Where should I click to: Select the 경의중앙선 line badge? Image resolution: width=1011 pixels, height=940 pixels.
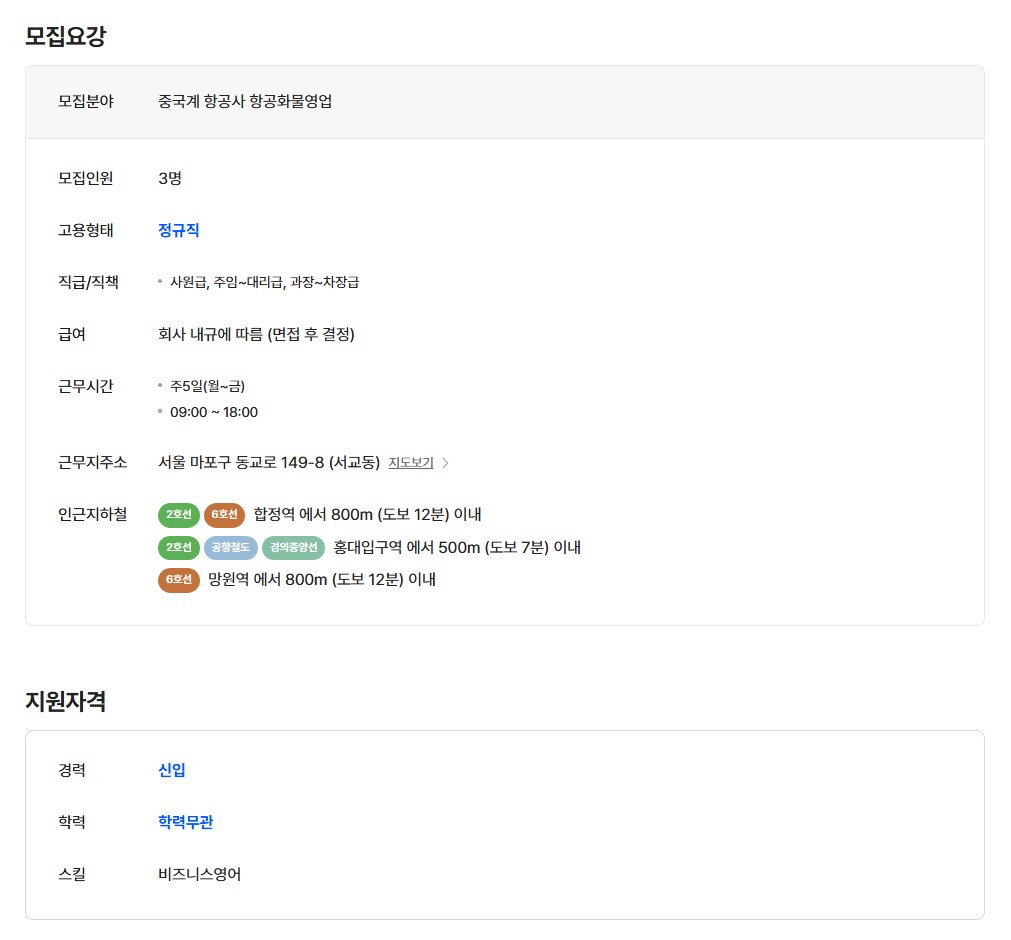[293, 547]
